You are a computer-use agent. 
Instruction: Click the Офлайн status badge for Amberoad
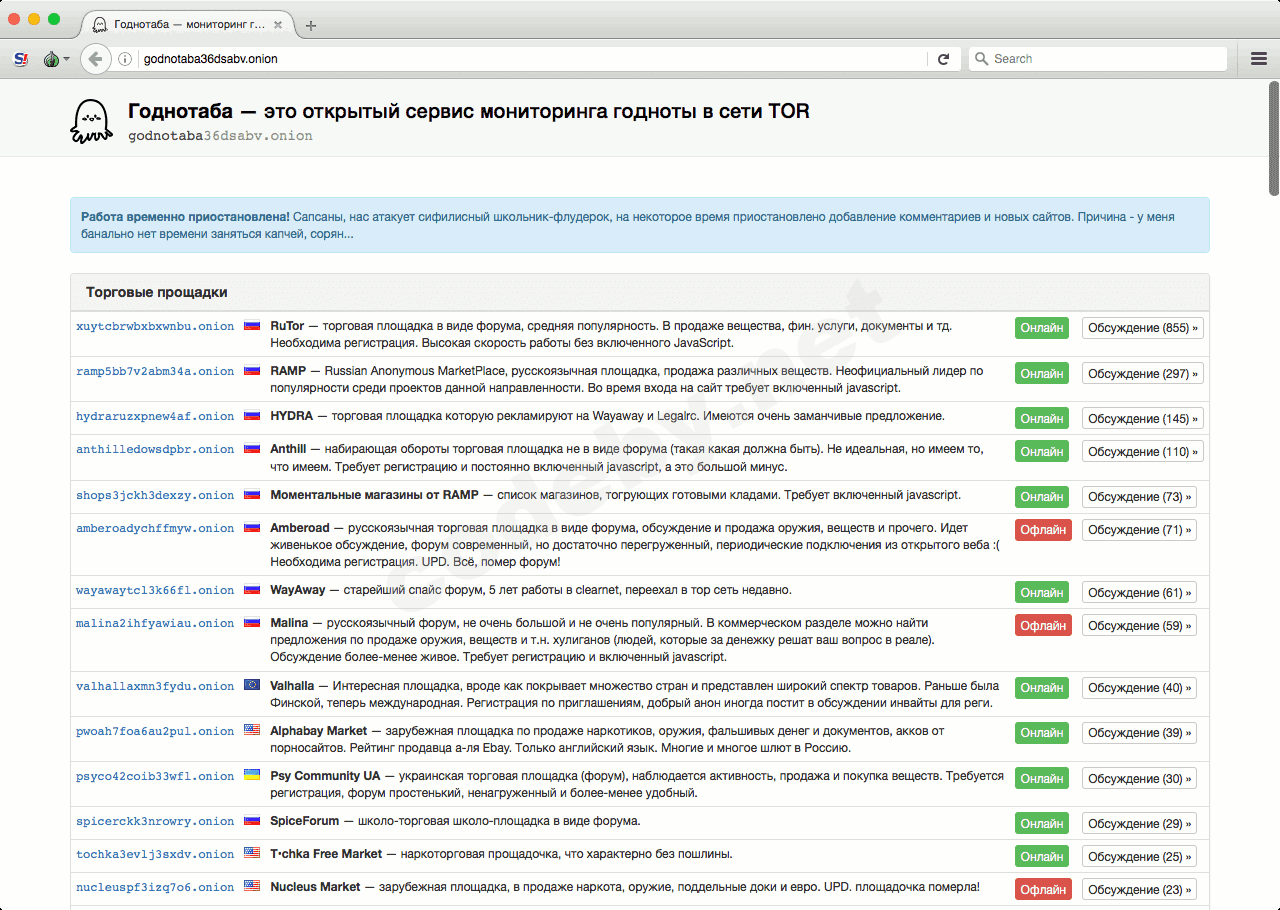1043,530
